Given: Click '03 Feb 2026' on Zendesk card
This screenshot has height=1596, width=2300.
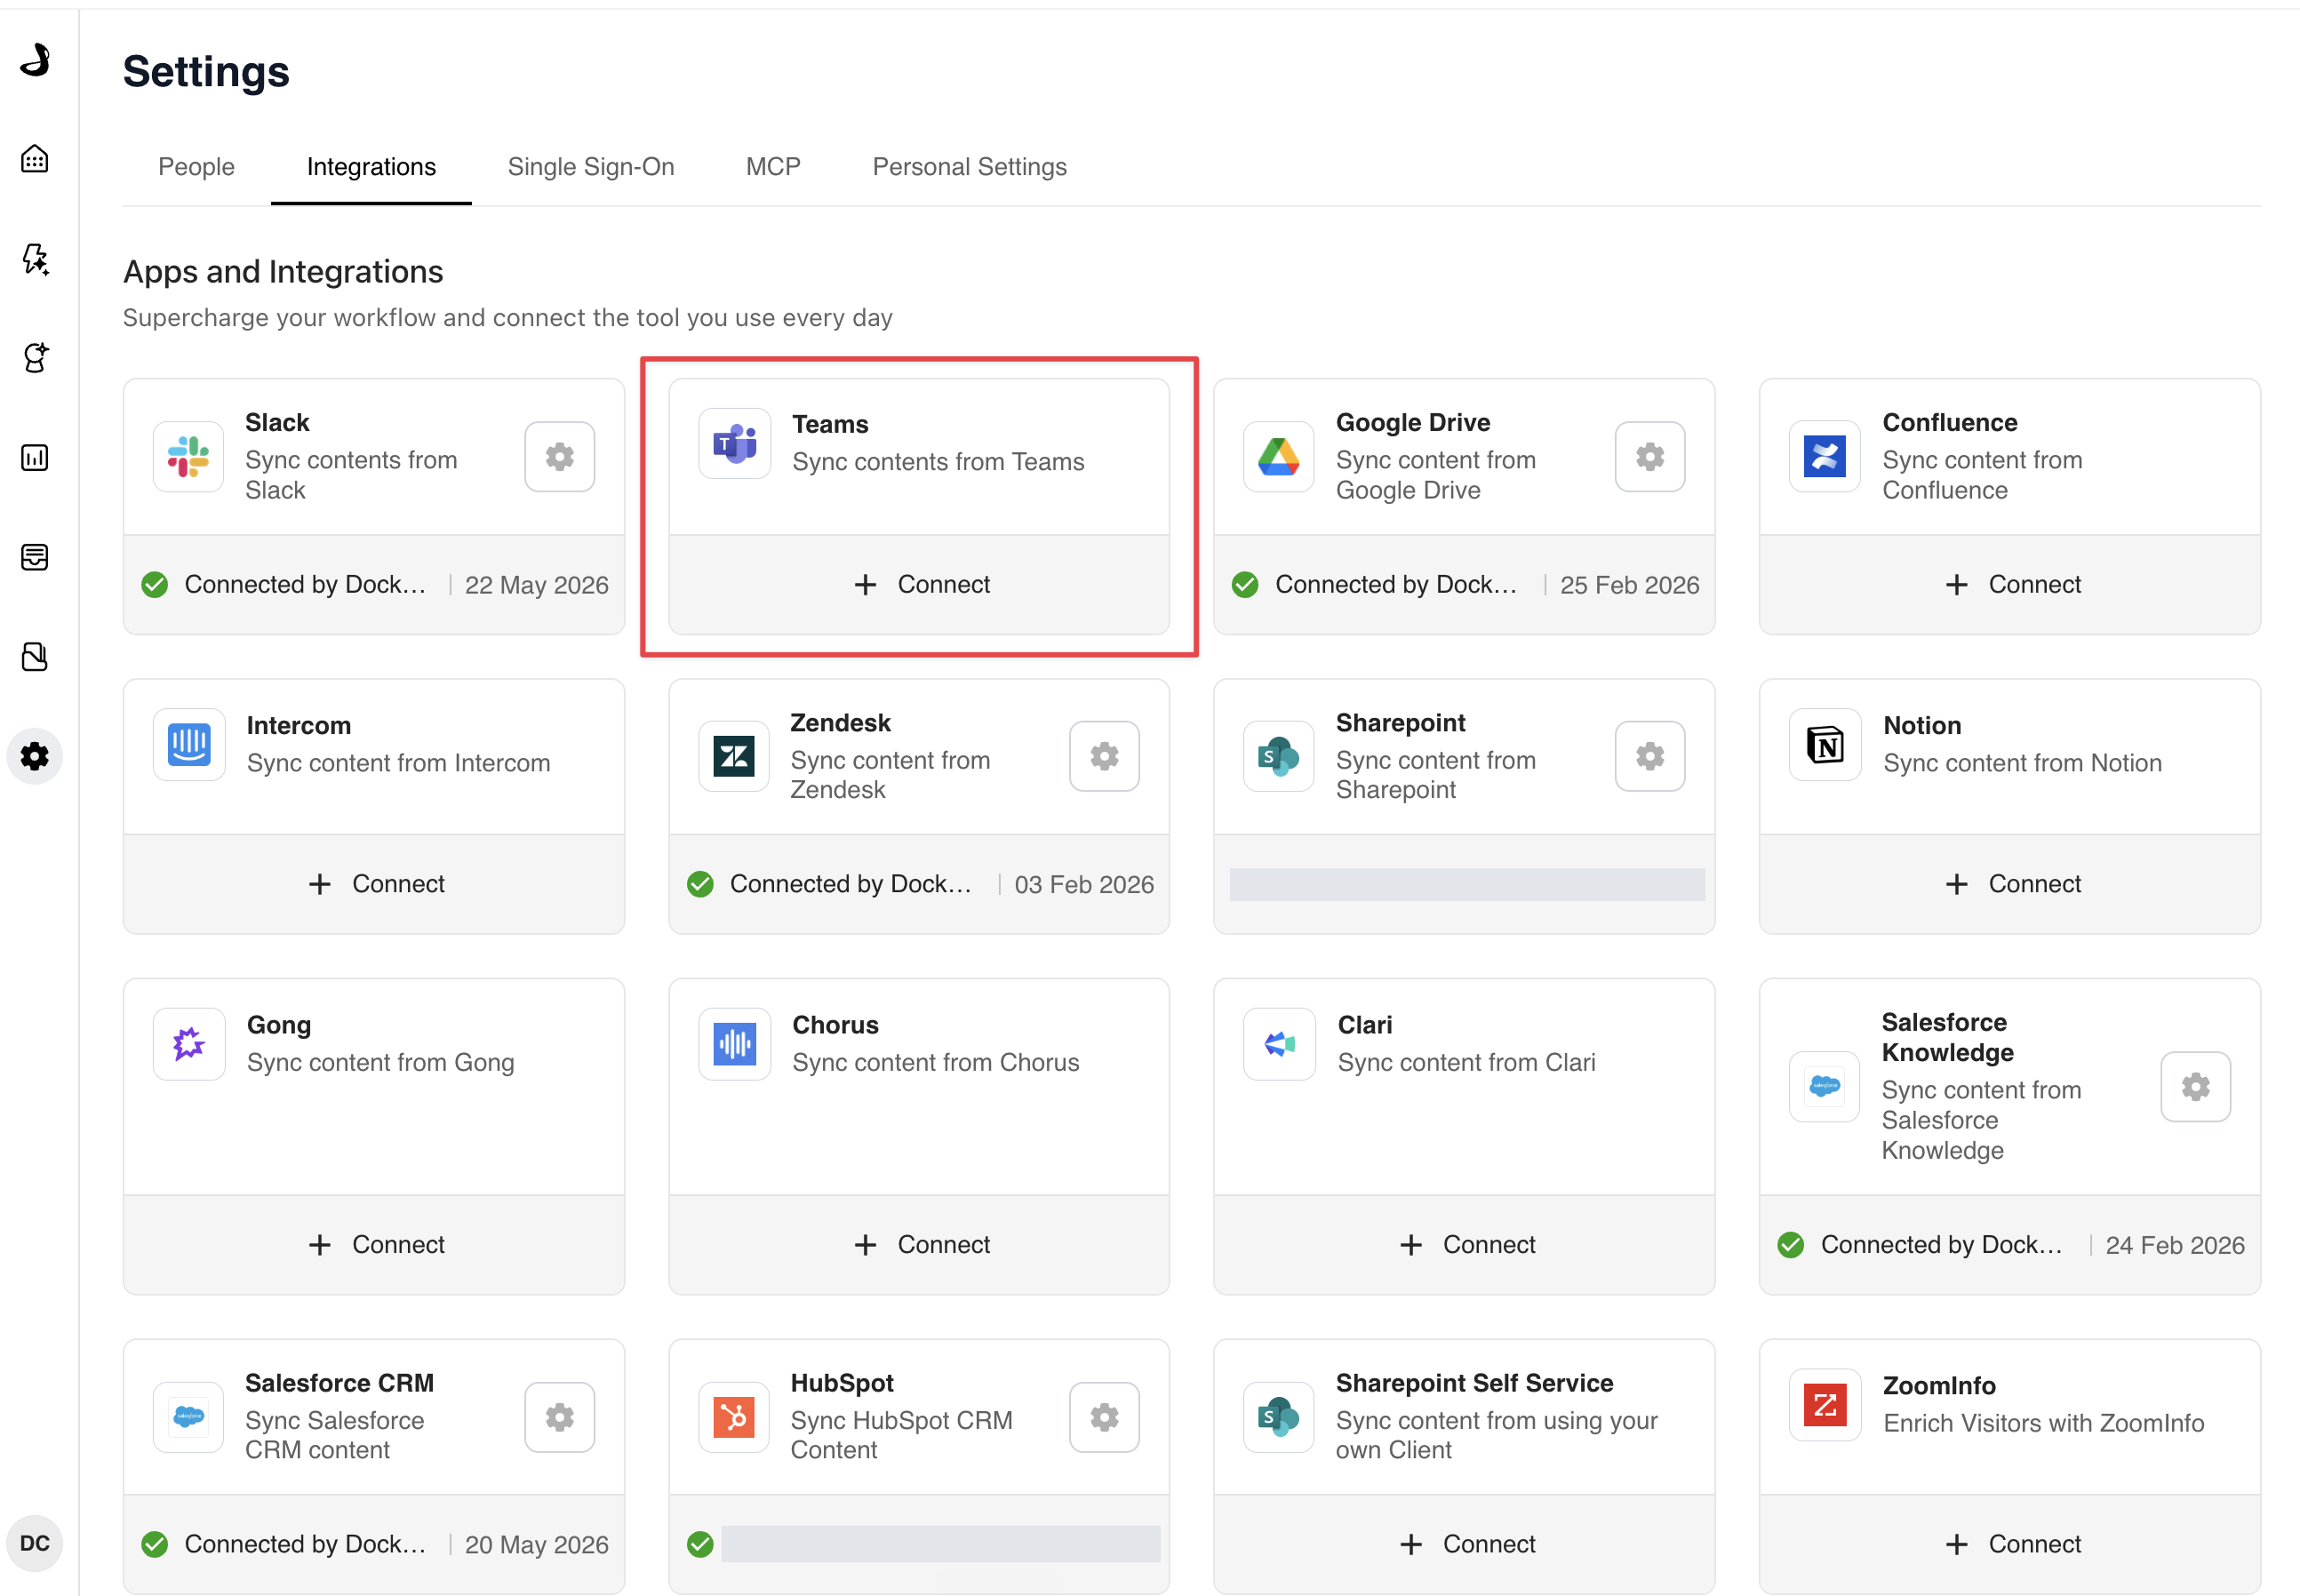Looking at the screenshot, I should (1084, 884).
